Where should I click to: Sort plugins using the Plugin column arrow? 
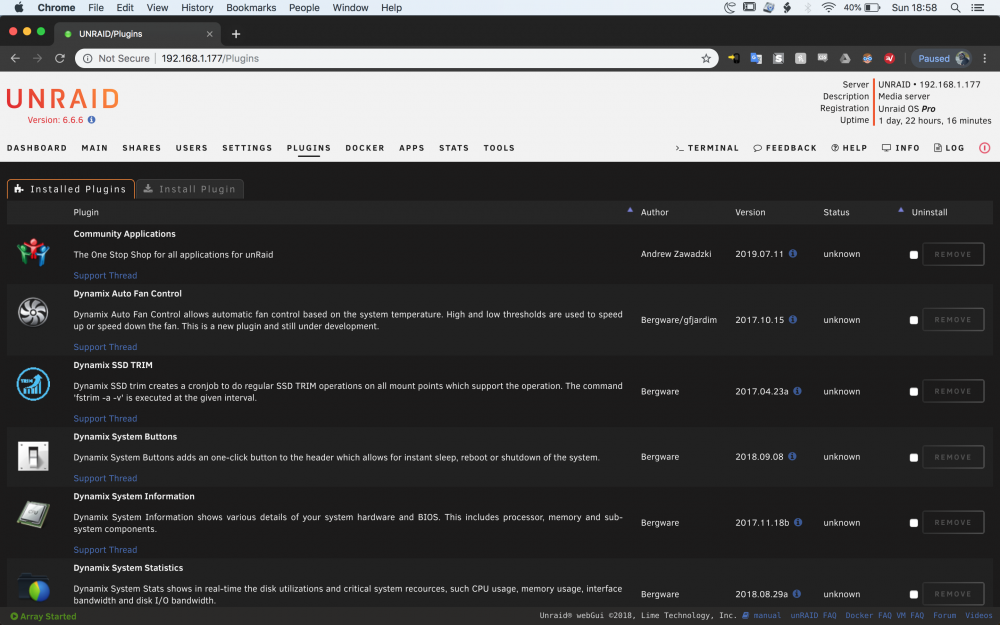(x=629, y=210)
